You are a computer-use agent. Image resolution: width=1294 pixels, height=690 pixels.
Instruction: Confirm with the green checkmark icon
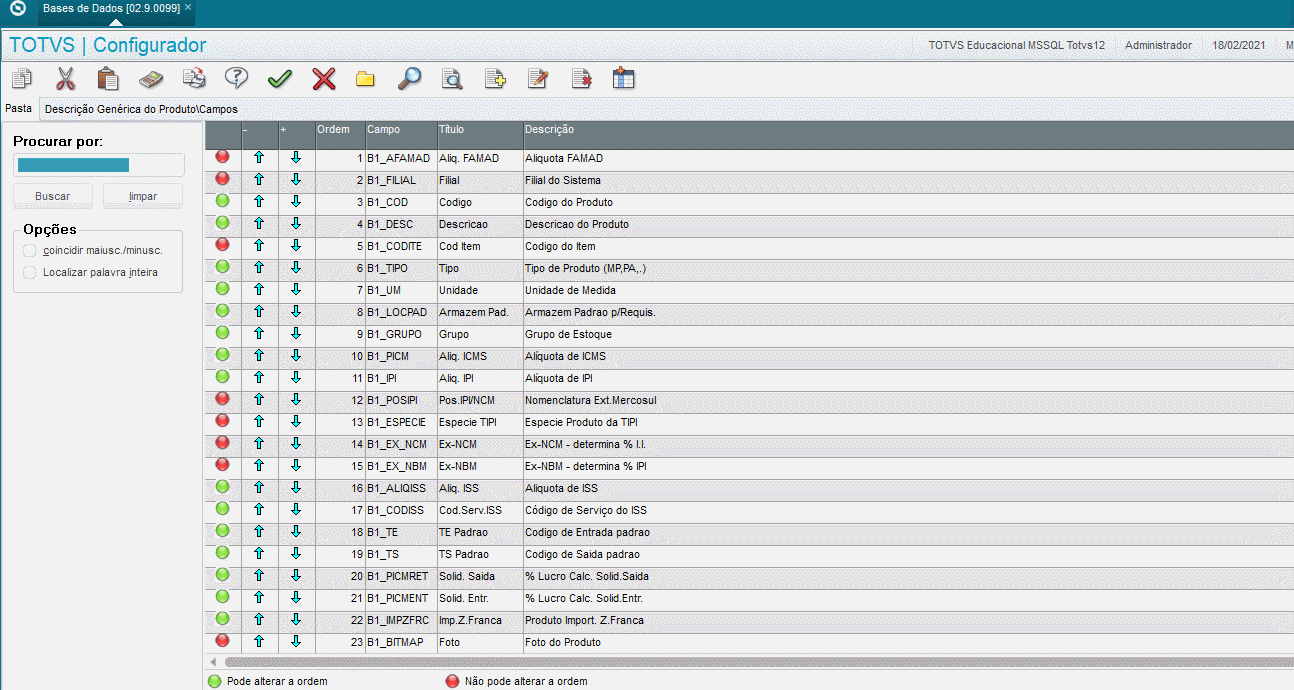(x=279, y=79)
